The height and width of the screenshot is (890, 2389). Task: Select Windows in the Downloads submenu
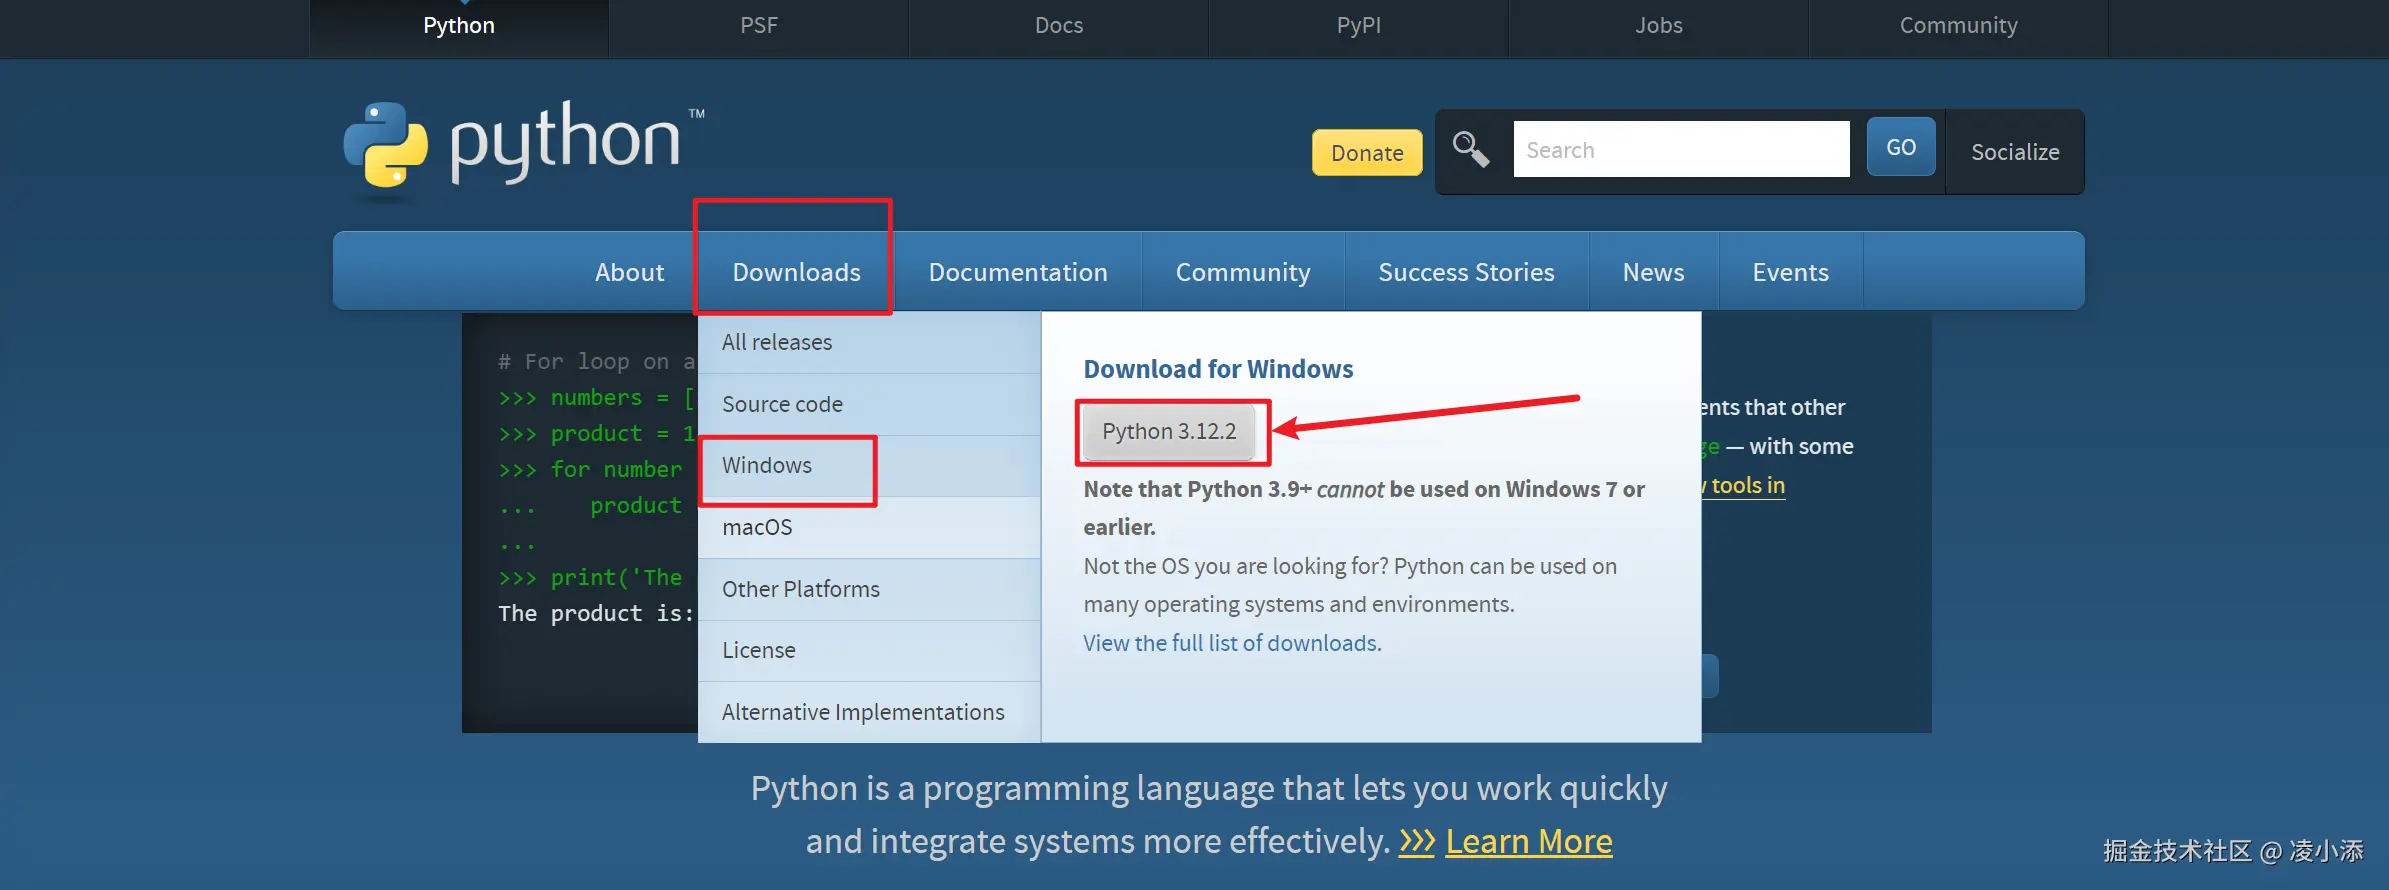click(x=767, y=466)
